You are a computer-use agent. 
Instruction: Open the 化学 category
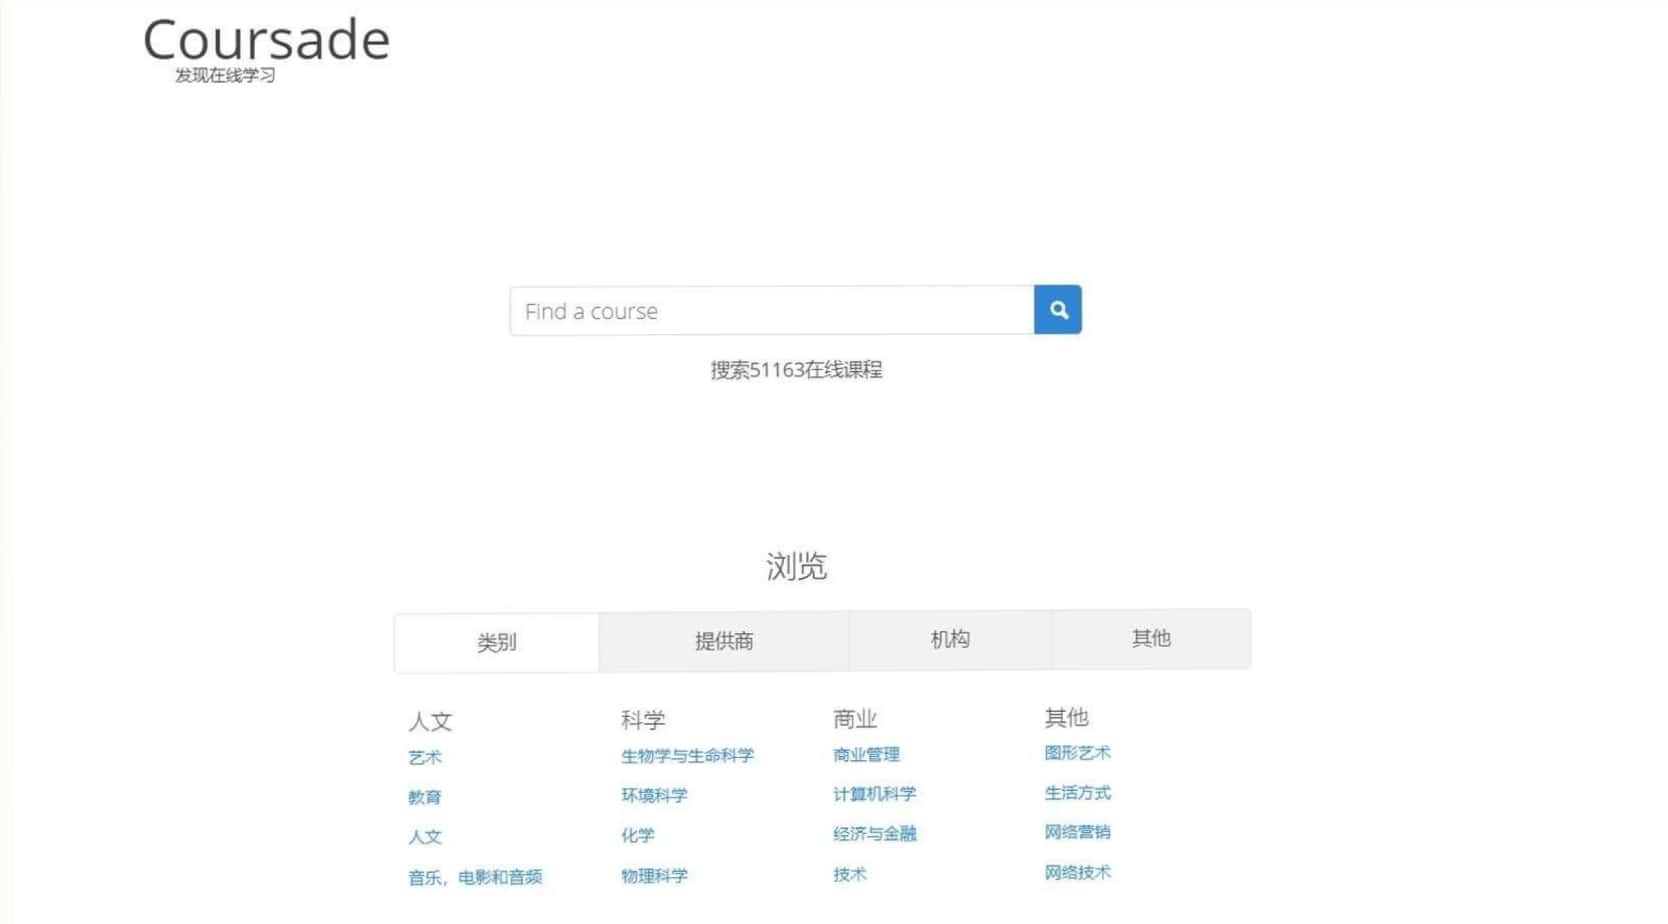click(x=638, y=836)
